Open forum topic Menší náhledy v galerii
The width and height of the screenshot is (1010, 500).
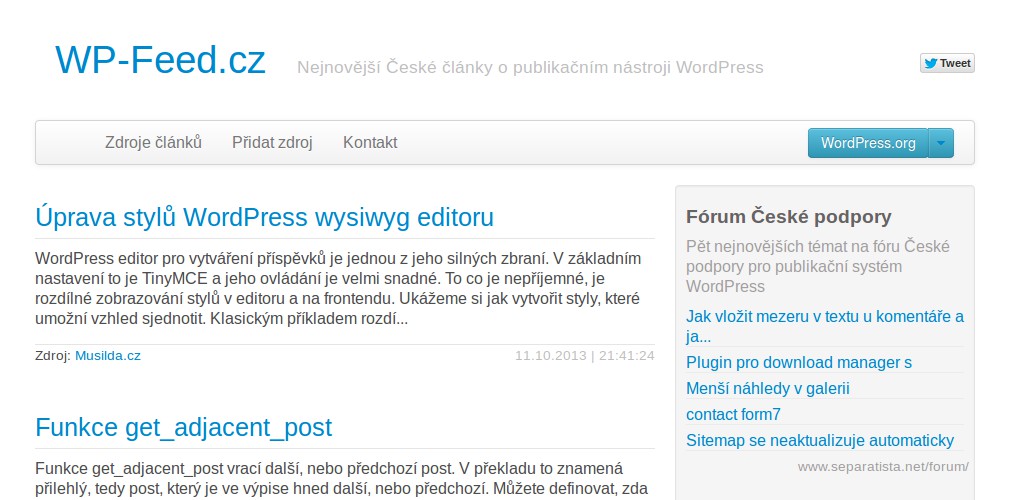pos(768,389)
